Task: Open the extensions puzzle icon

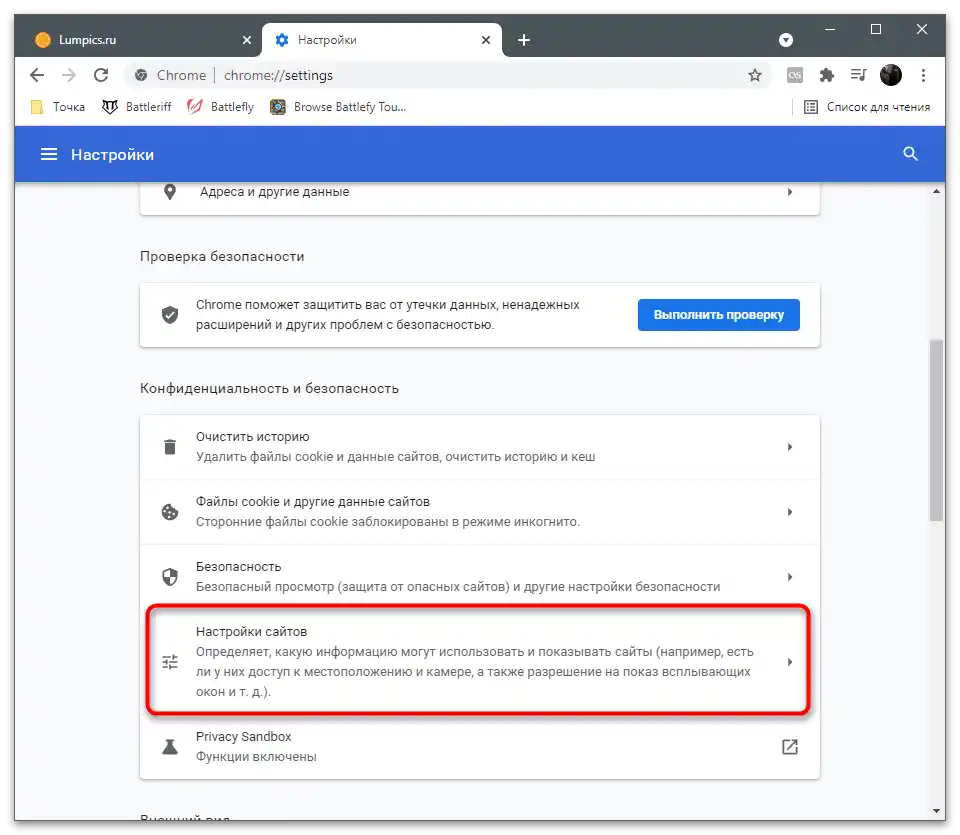Action: 827,75
